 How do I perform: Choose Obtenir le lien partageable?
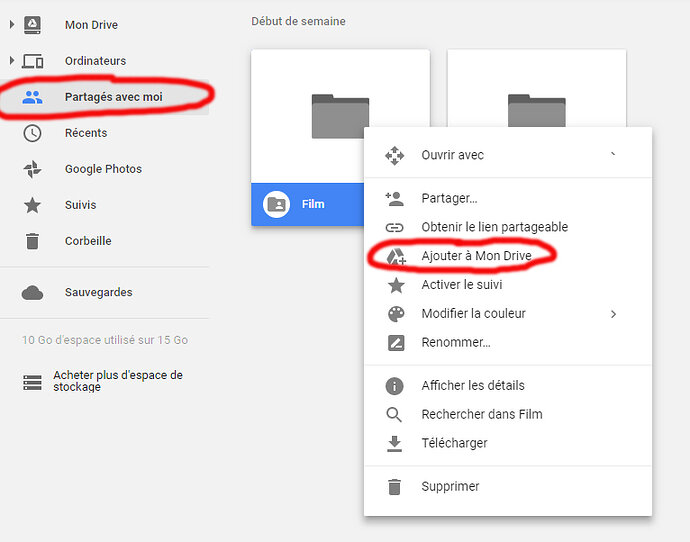pos(508,227)
